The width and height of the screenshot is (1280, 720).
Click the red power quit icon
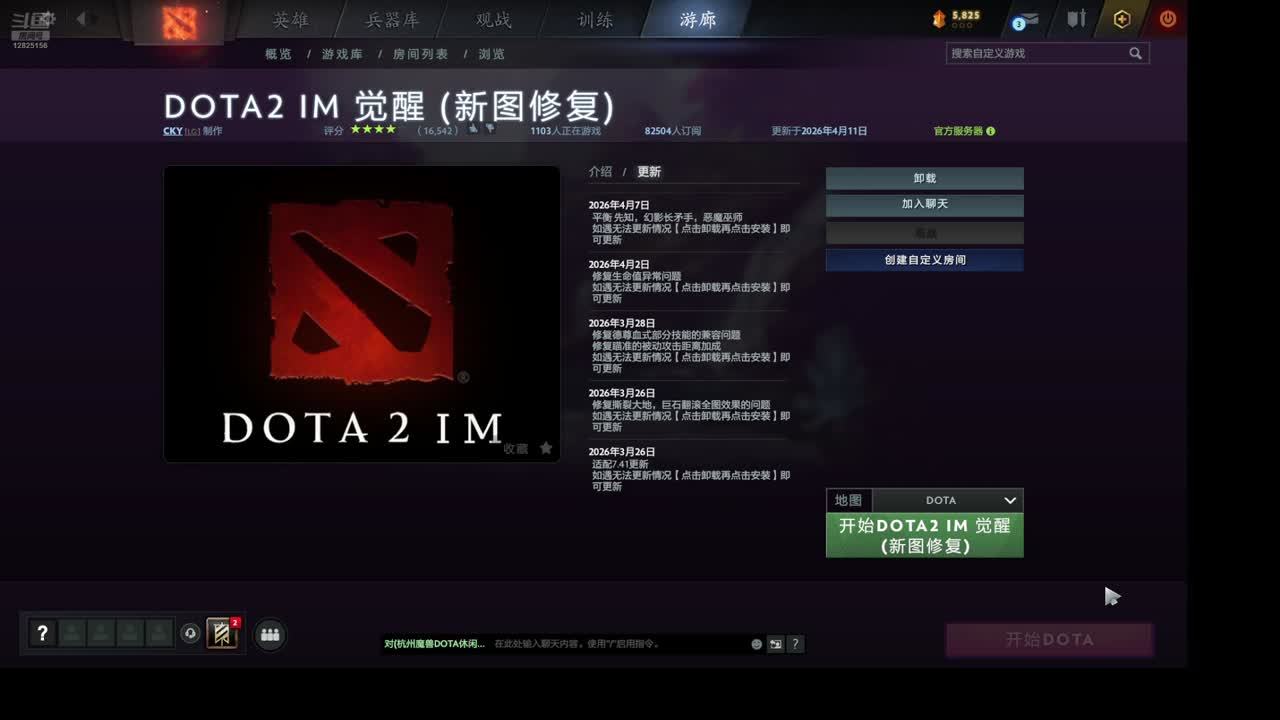1167,19
